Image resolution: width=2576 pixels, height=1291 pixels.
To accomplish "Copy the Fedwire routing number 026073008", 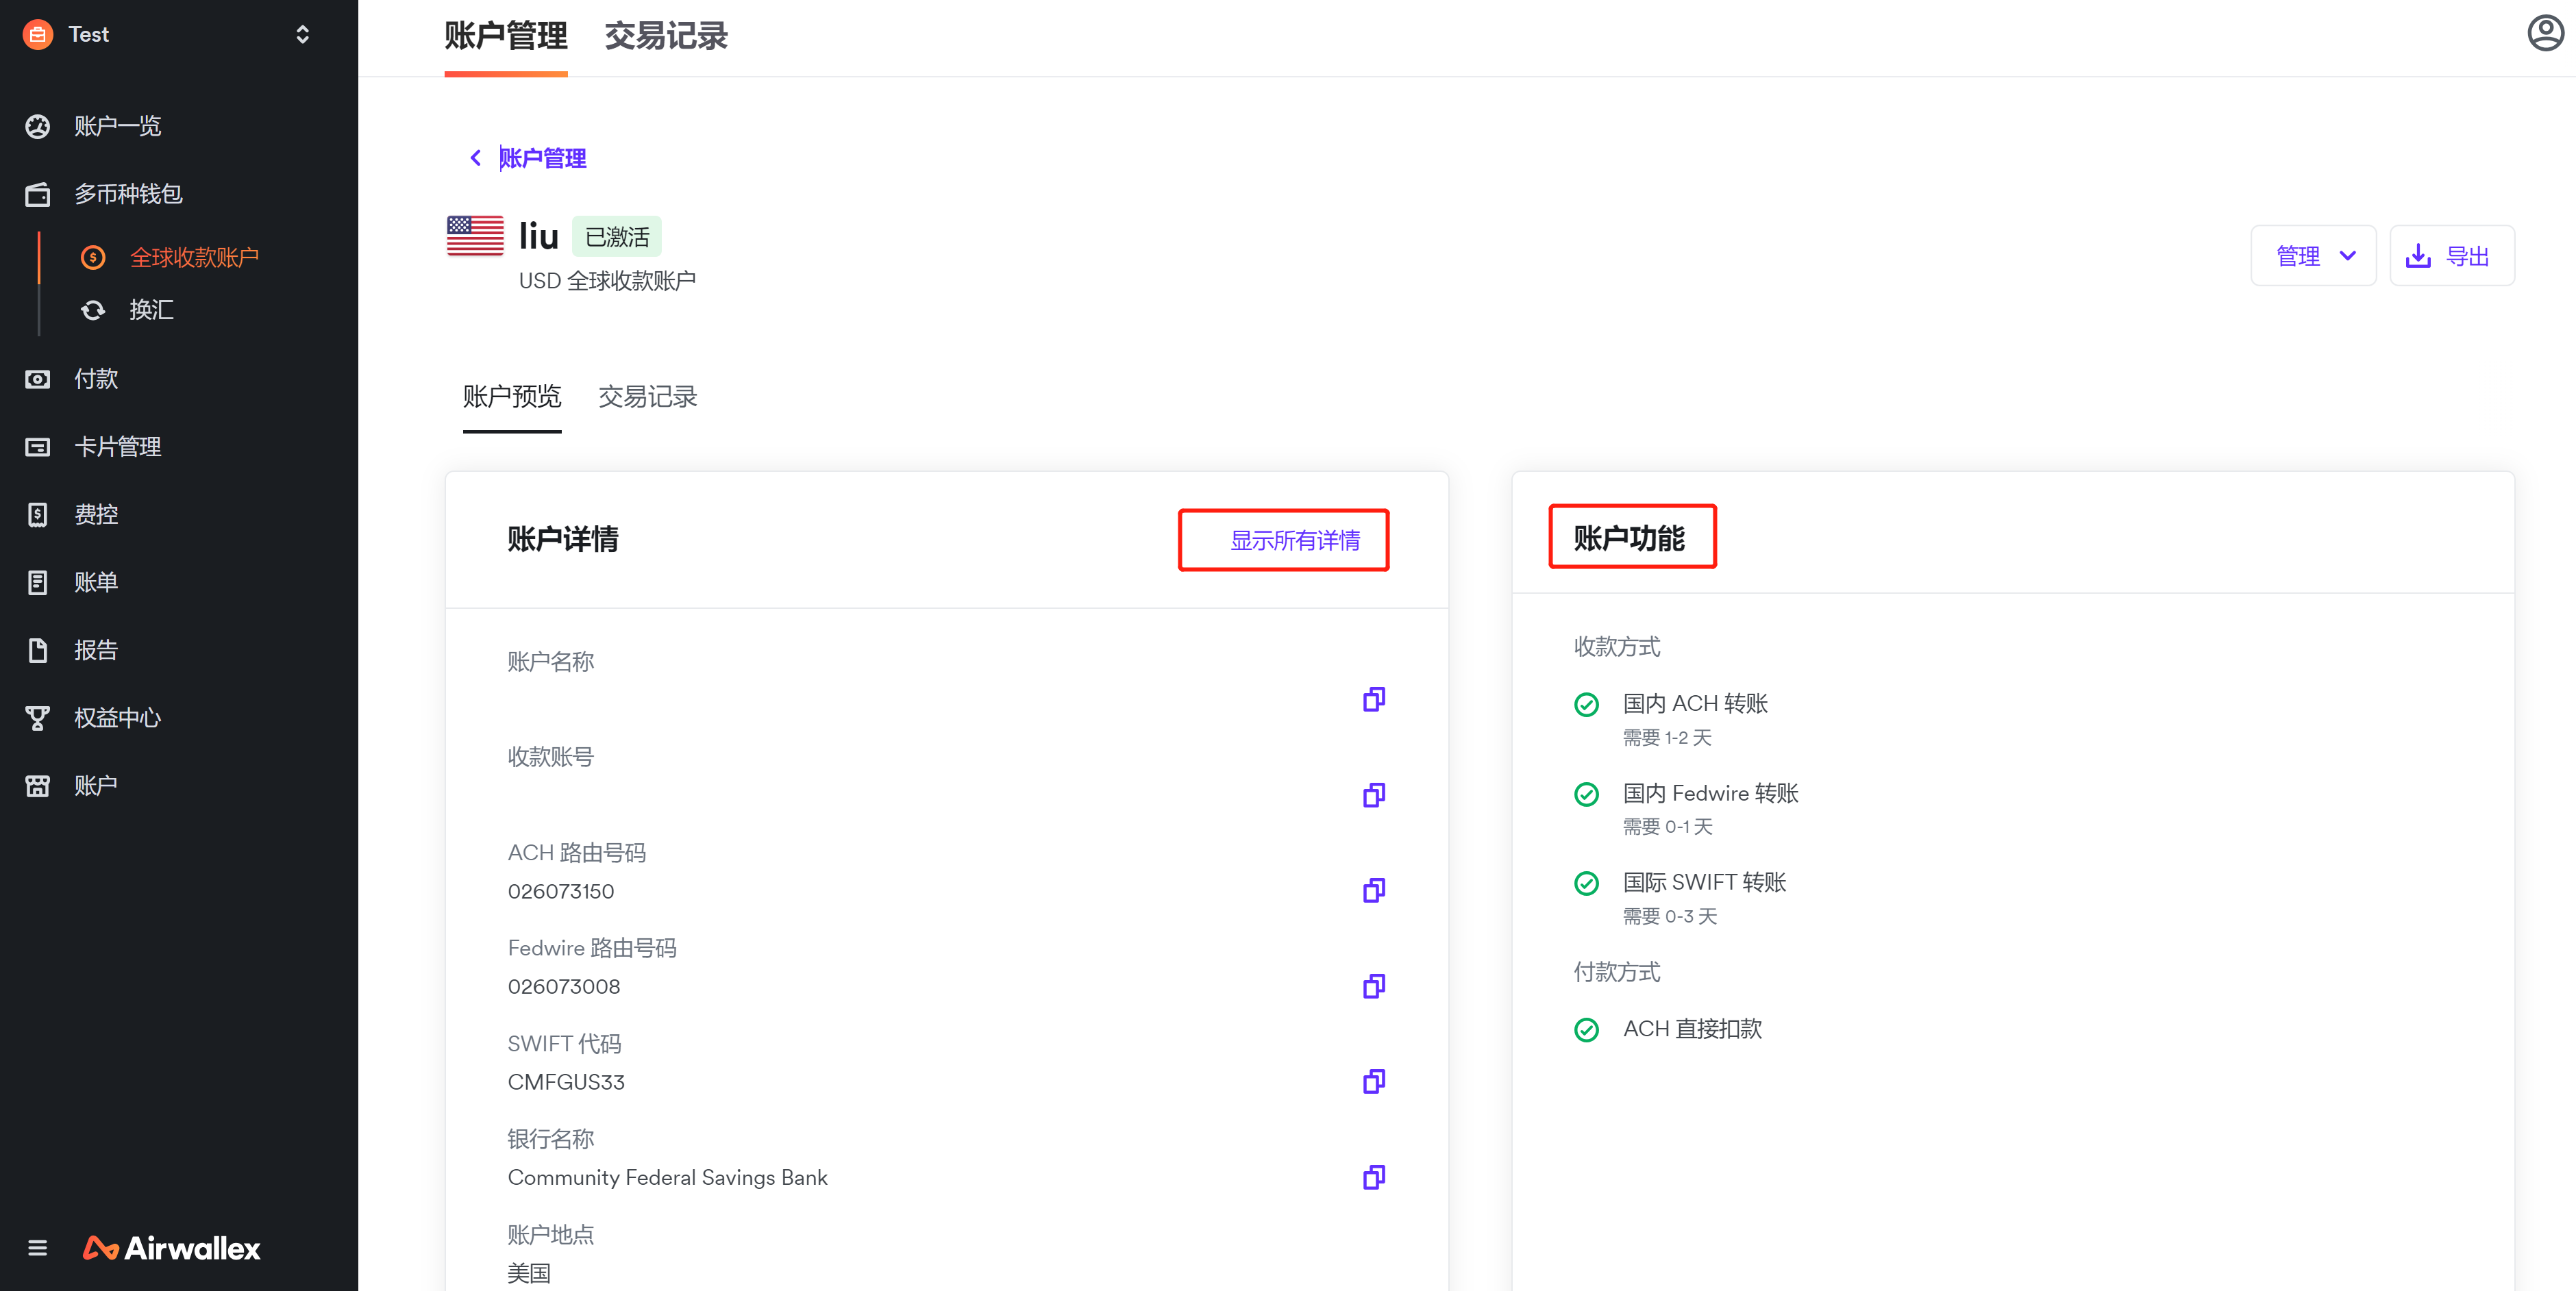I will tap(1374, 986).
